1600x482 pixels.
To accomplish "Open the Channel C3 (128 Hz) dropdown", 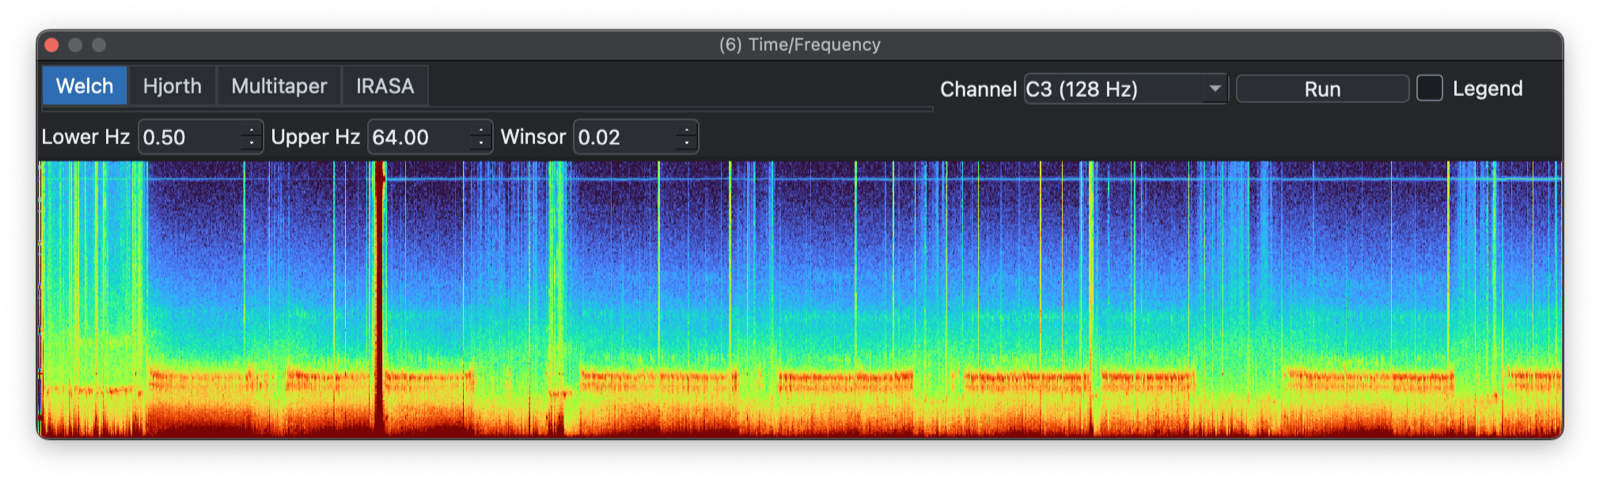I will pyautogui.click(x=1126, y=89).
